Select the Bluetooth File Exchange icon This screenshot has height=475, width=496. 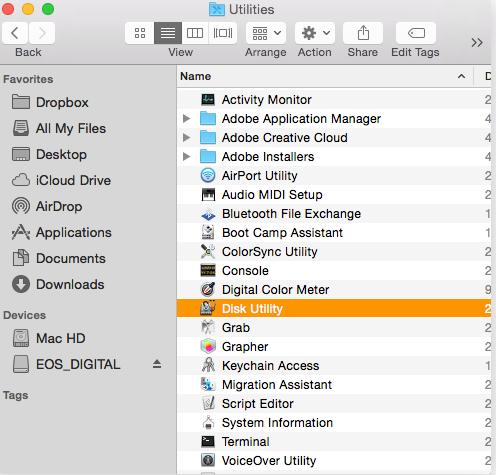coord(208,215)
